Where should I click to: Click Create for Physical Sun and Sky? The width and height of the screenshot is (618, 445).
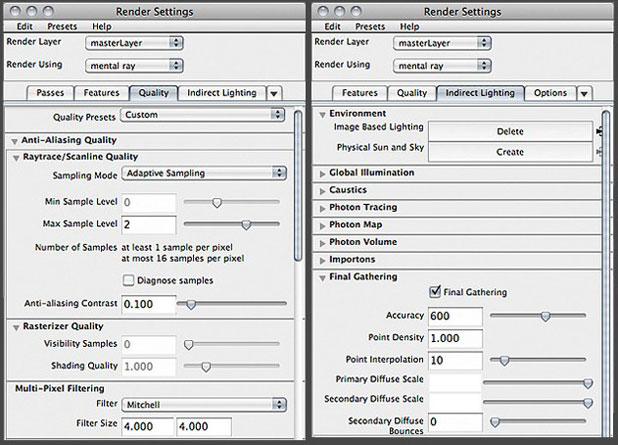coord(510,152)
